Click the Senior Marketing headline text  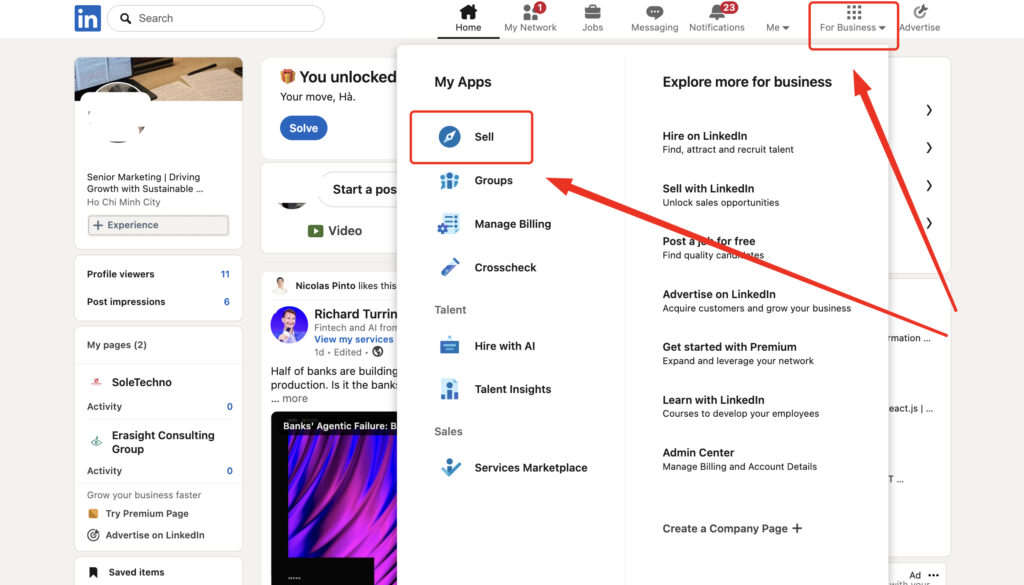145,183
